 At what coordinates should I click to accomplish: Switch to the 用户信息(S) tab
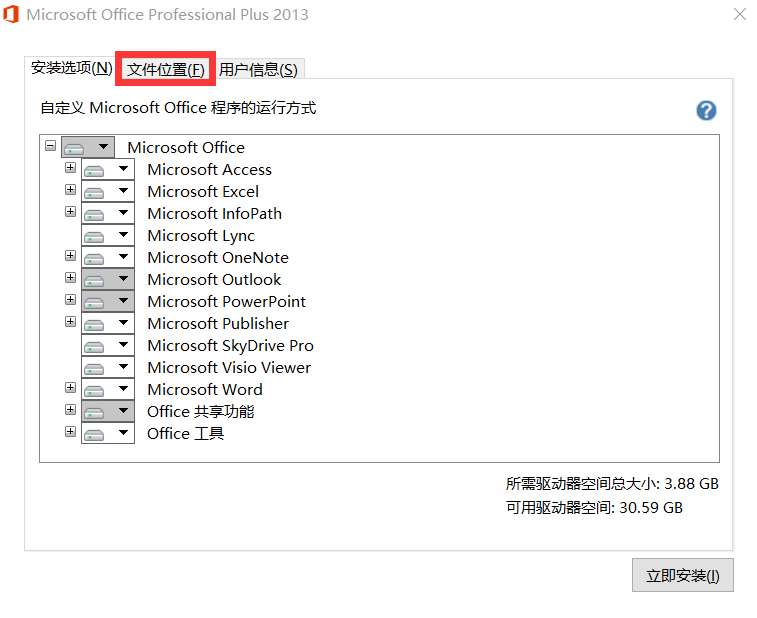coord(258,70)
